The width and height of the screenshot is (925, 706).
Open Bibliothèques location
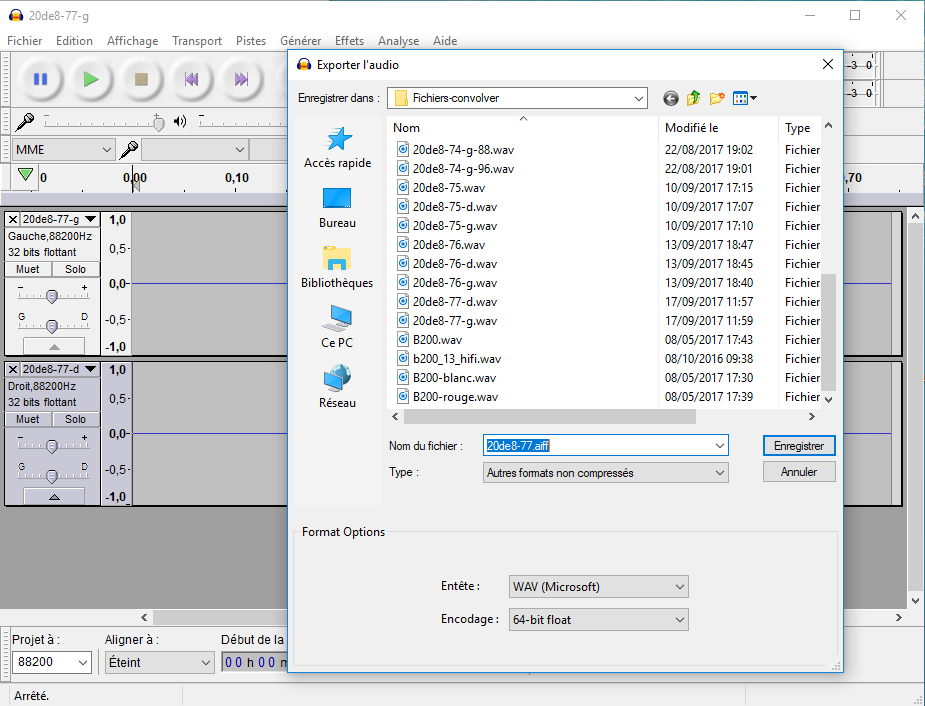337,267
